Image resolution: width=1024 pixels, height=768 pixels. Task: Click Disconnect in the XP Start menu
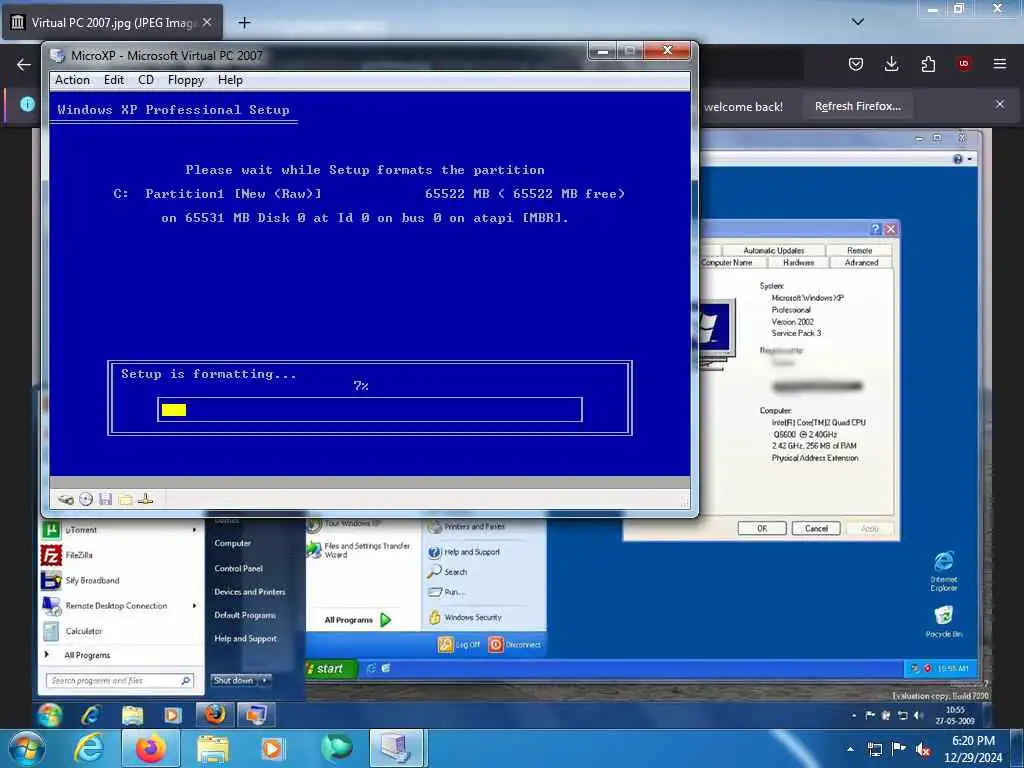tap(515, 645)
